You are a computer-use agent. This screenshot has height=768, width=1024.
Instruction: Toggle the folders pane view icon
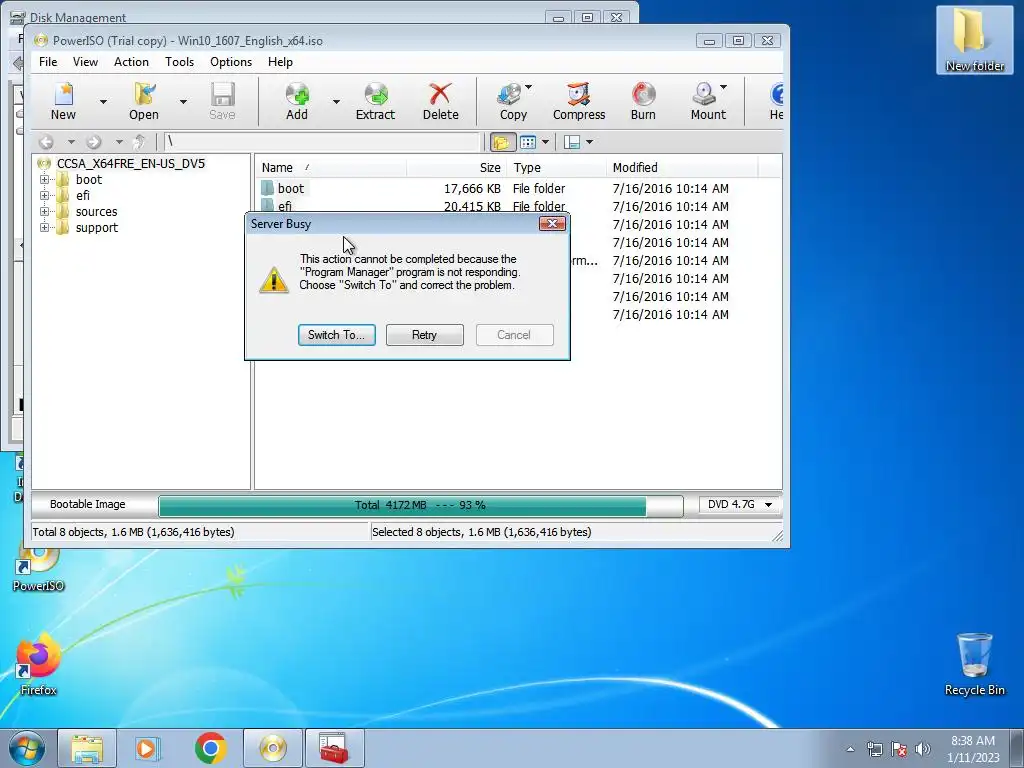[x=502, y=142]
